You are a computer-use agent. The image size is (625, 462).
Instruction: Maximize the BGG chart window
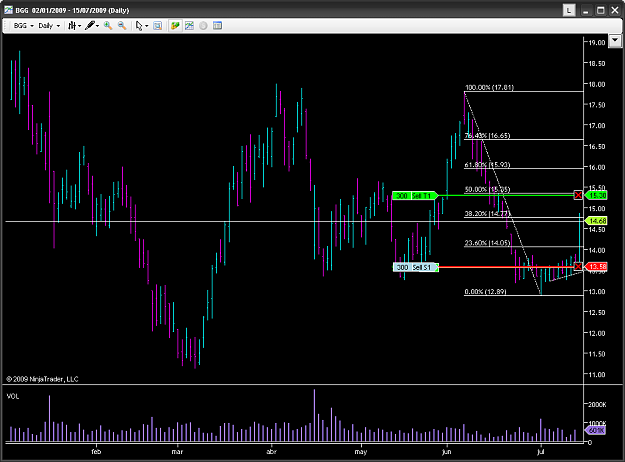[x=600, y=11]
